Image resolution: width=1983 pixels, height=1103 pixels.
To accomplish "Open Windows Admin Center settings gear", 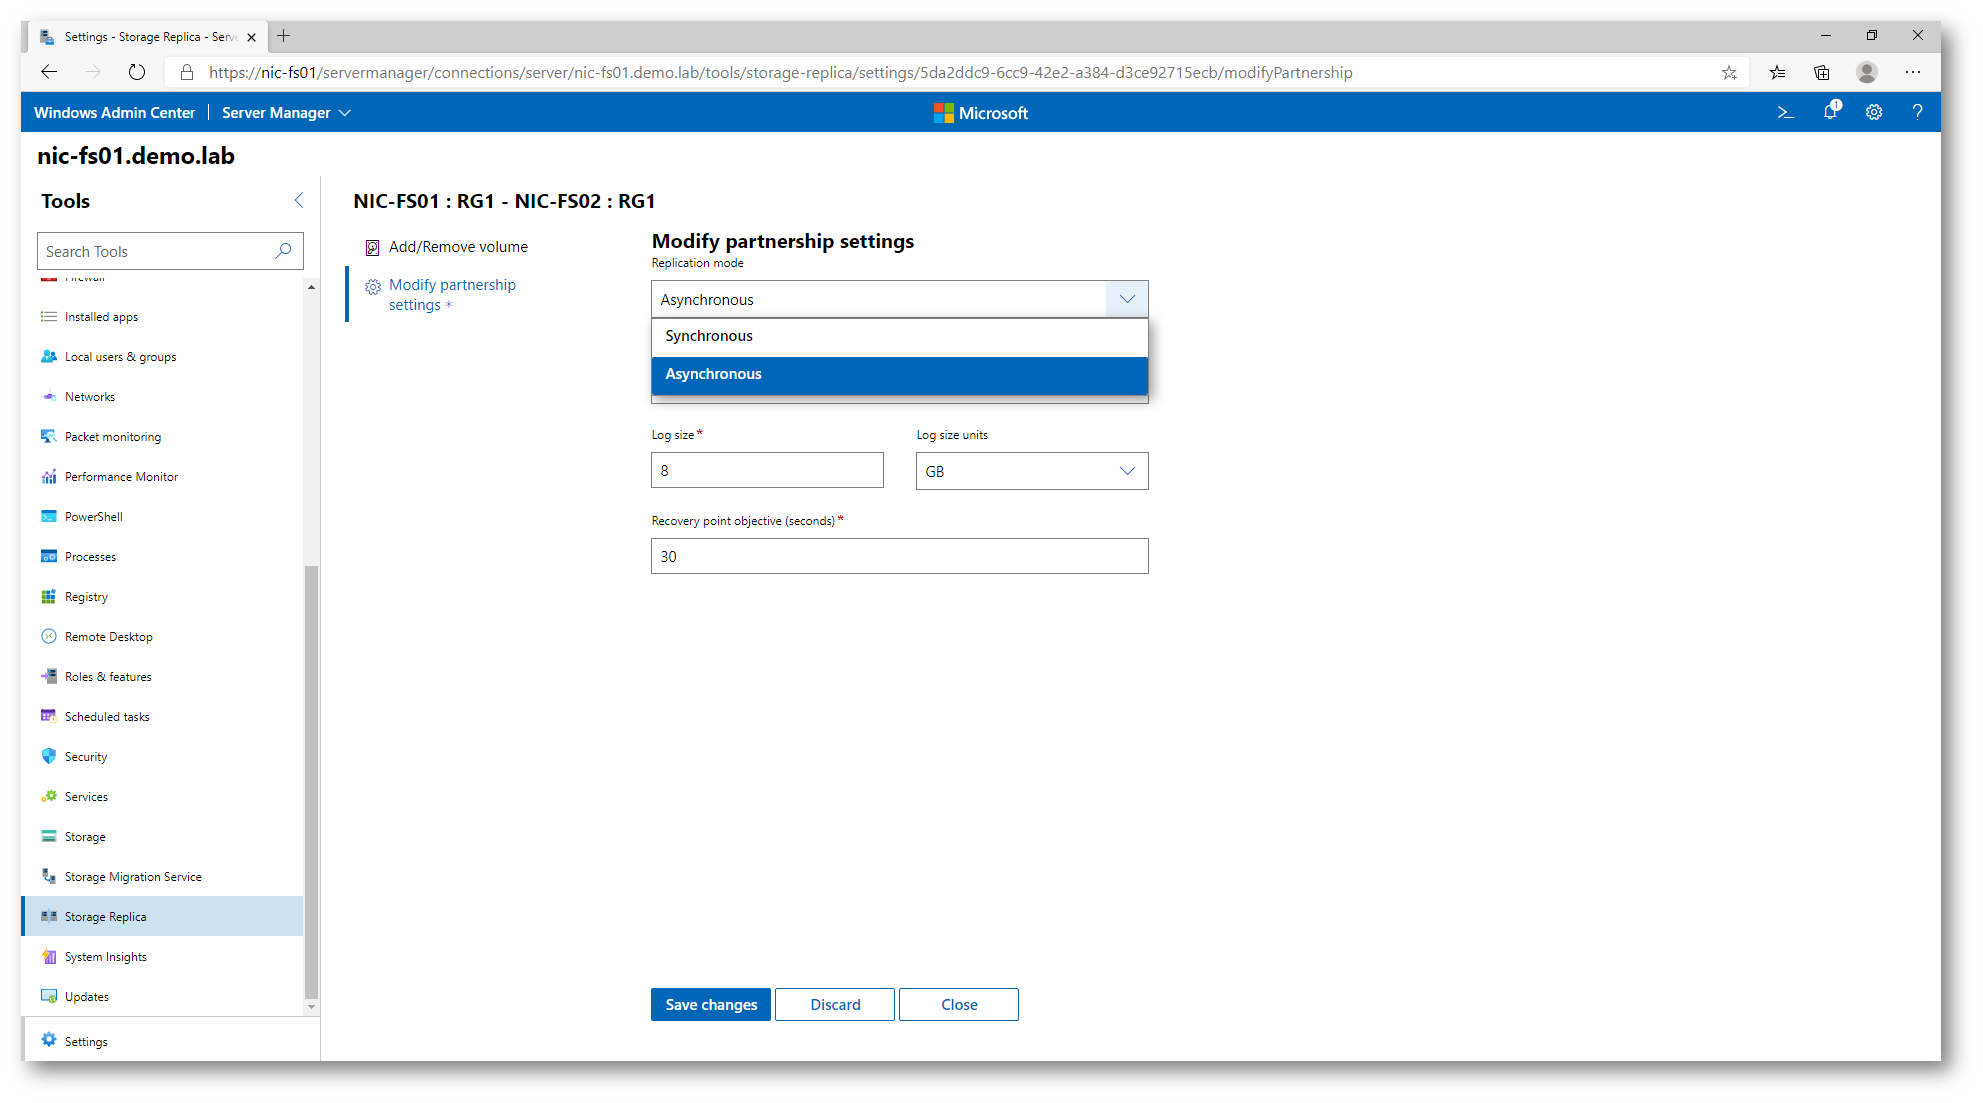I will coord(1874,112).
